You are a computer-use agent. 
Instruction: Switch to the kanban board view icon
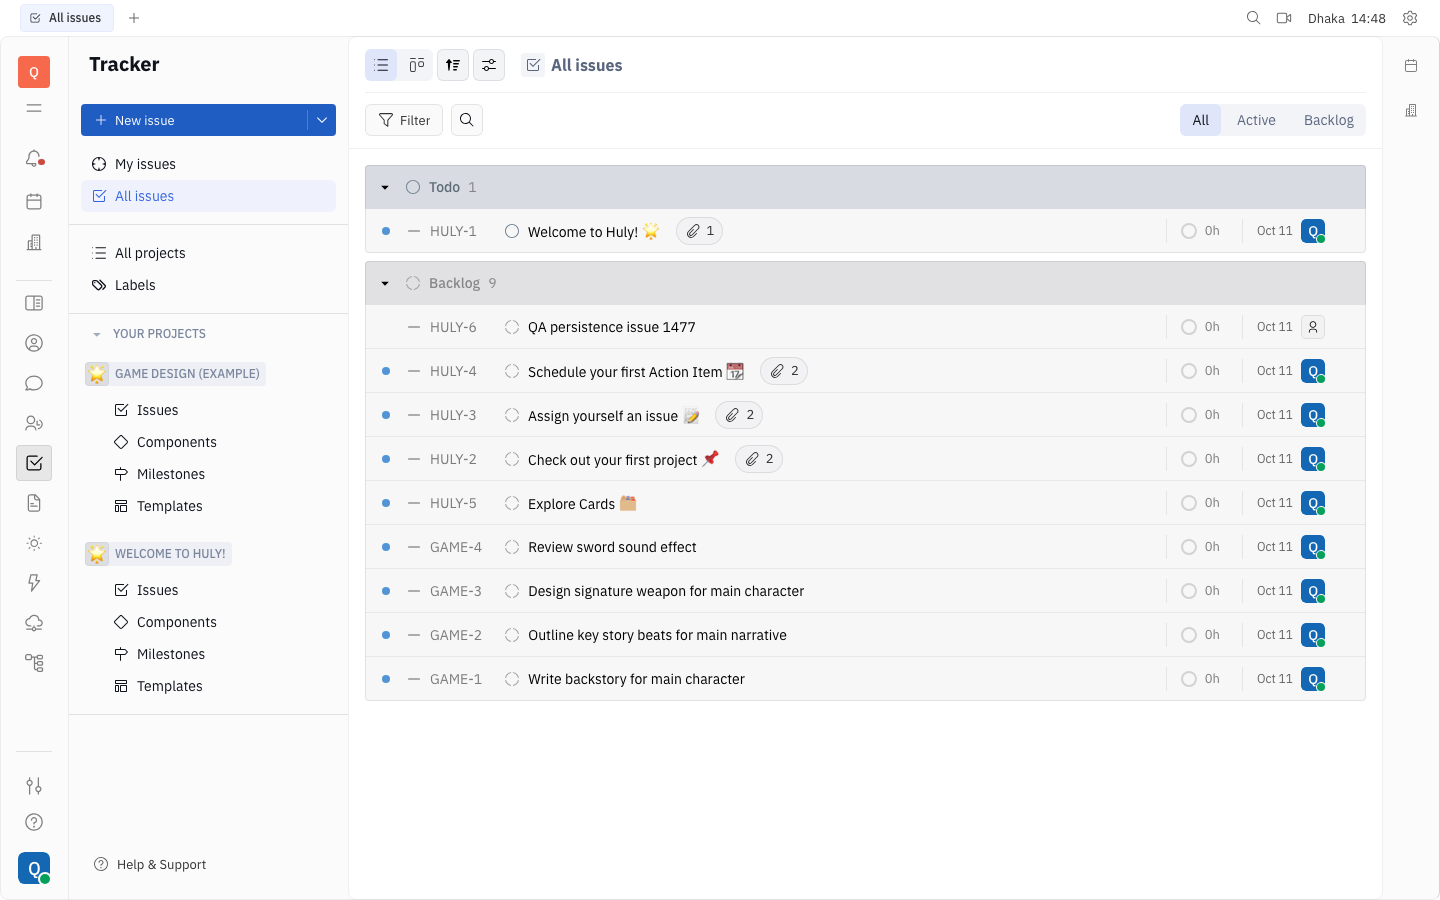click(x=417, y=65)
